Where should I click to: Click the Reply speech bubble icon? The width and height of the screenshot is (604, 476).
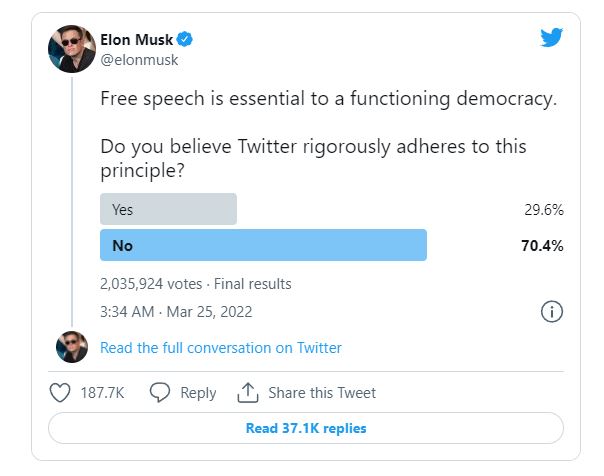coord(159,393)
